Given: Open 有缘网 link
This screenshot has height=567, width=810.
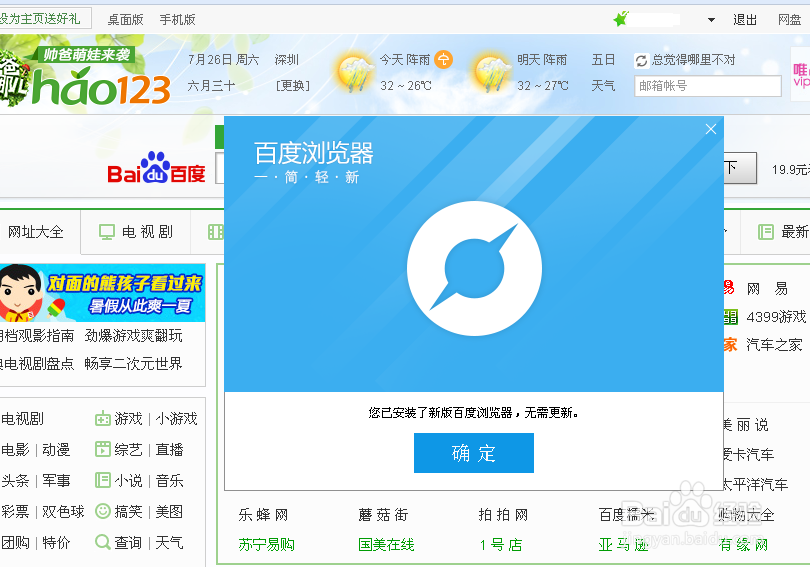Looking at the screenshot, I should 743,545.
